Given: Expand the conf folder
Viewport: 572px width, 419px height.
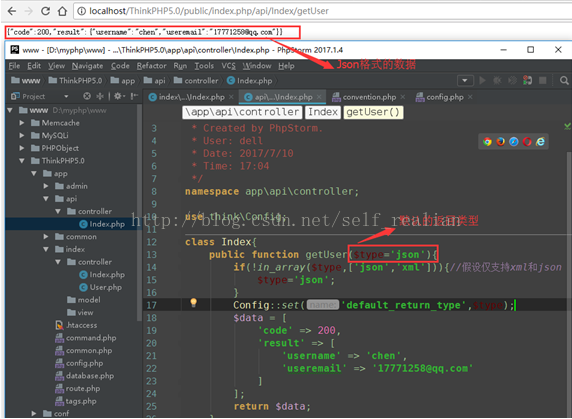Looking at the screenshot, I should click(x=34, y=414).
